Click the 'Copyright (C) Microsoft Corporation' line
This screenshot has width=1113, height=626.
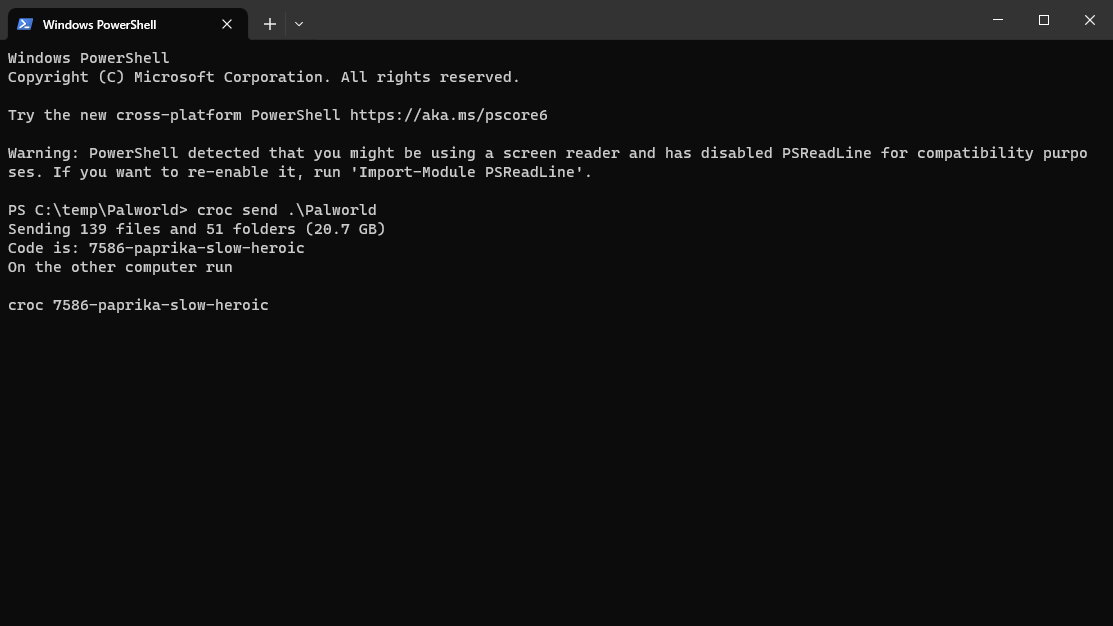pos(264,77)
